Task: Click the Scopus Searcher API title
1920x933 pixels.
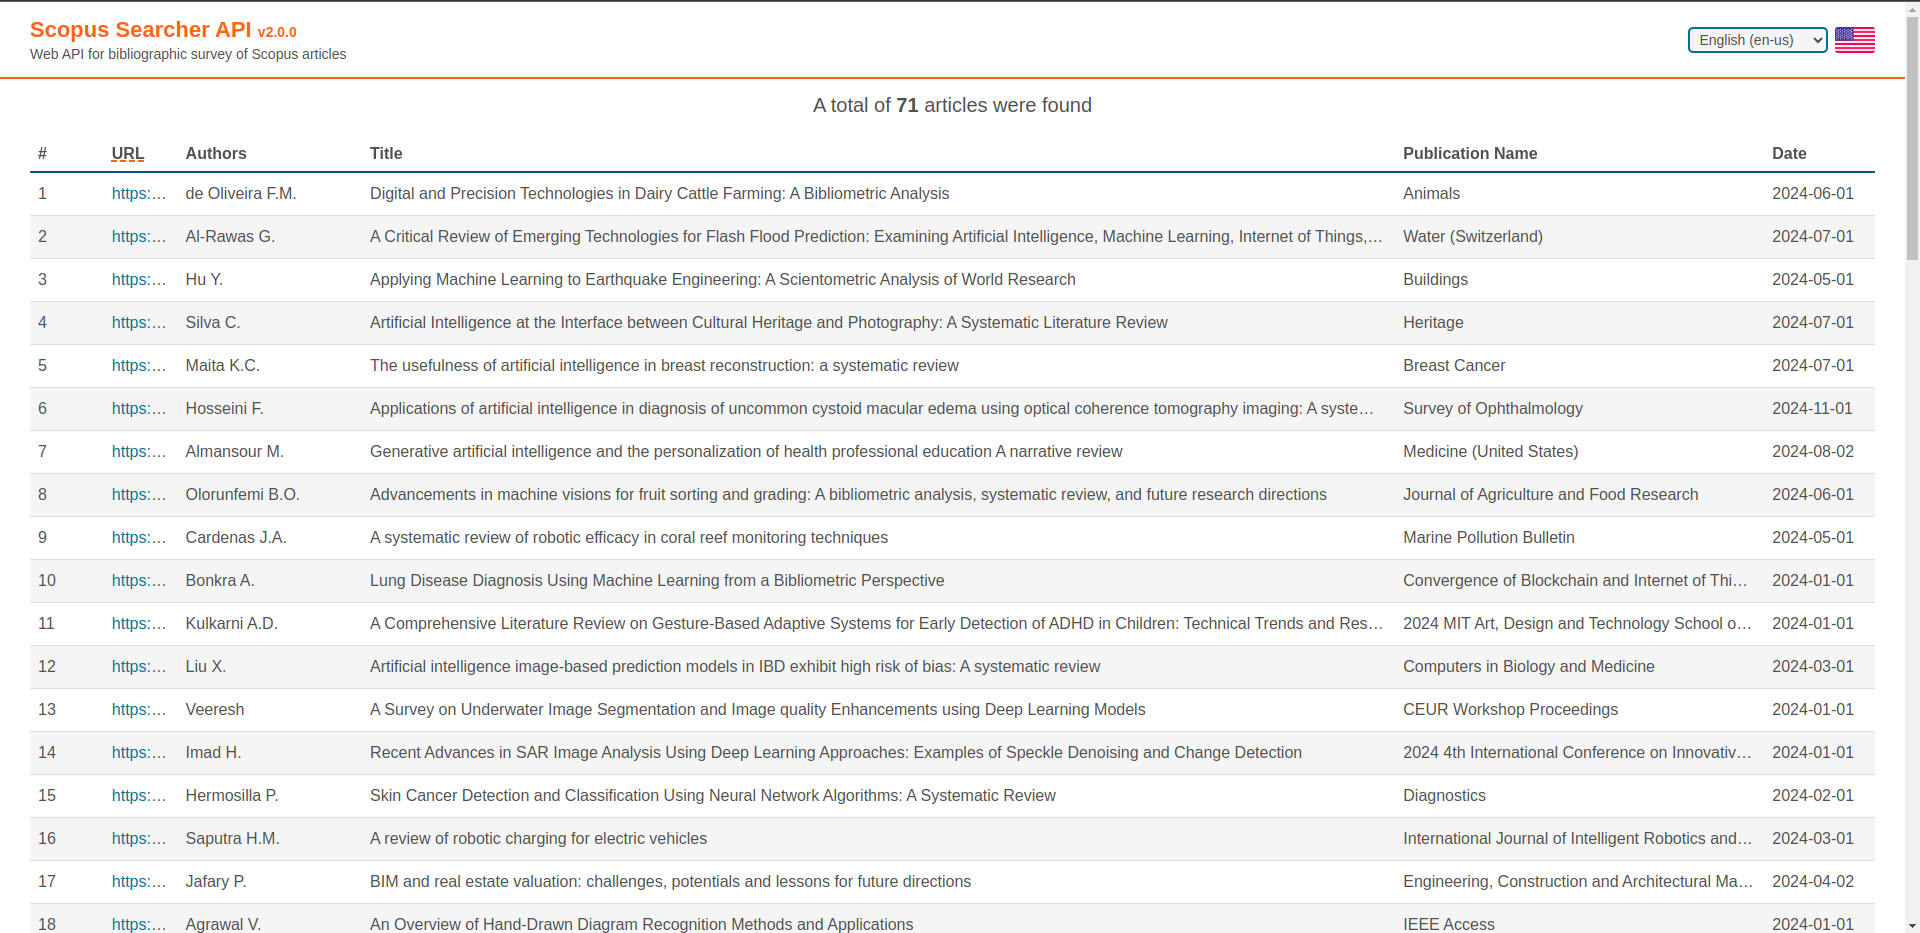Action: tap(141, 30)
